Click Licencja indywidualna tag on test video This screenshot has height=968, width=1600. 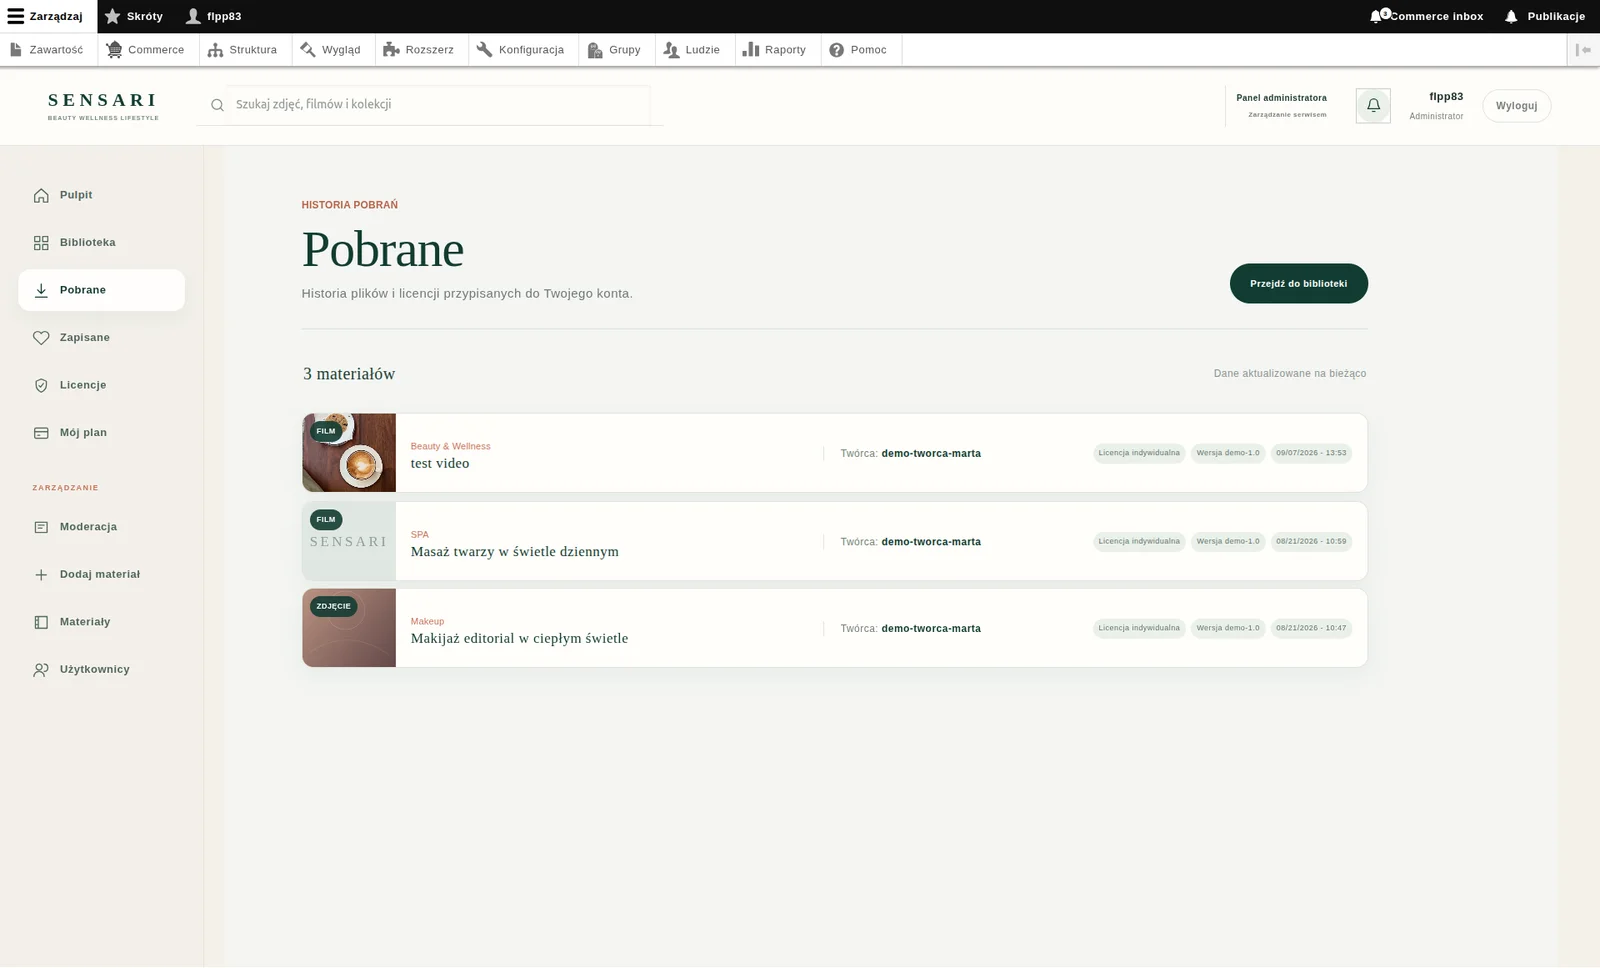(x=1139, y=453)
